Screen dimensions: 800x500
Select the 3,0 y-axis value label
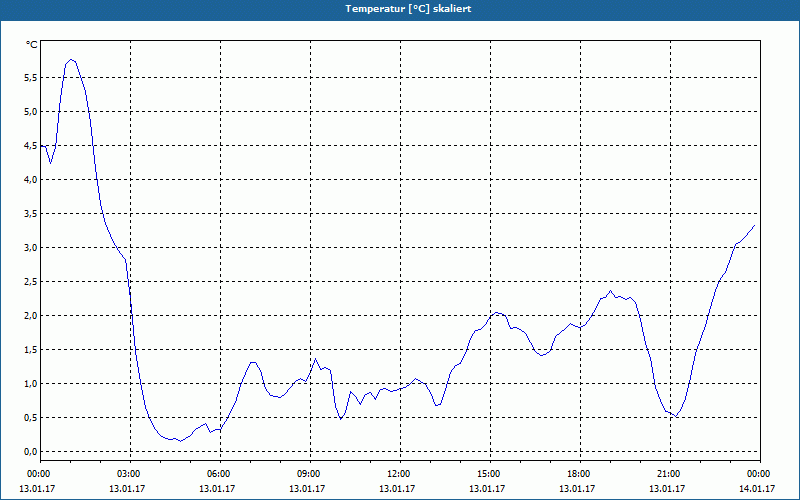click(30, 247)
